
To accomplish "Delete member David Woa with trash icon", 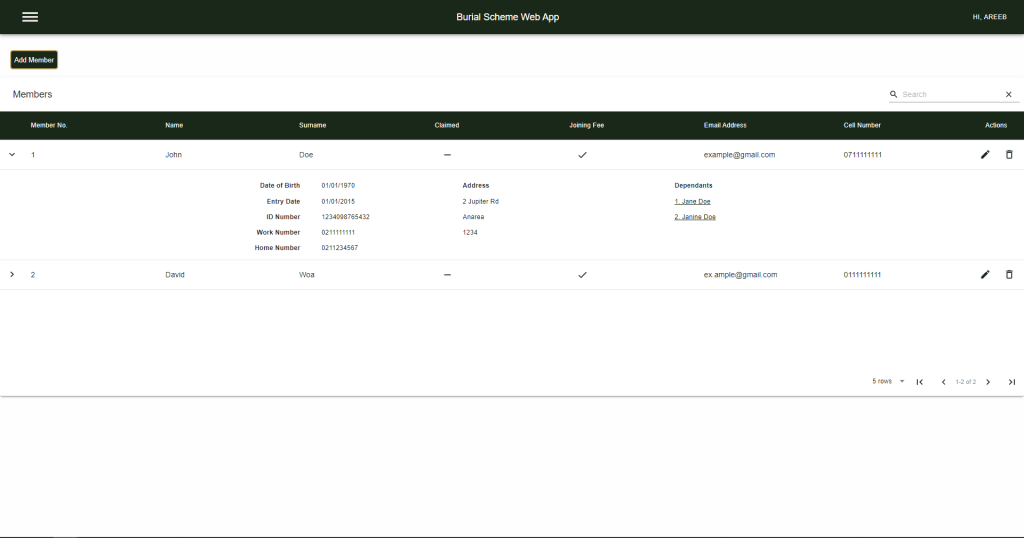I will coord(1009,274).
